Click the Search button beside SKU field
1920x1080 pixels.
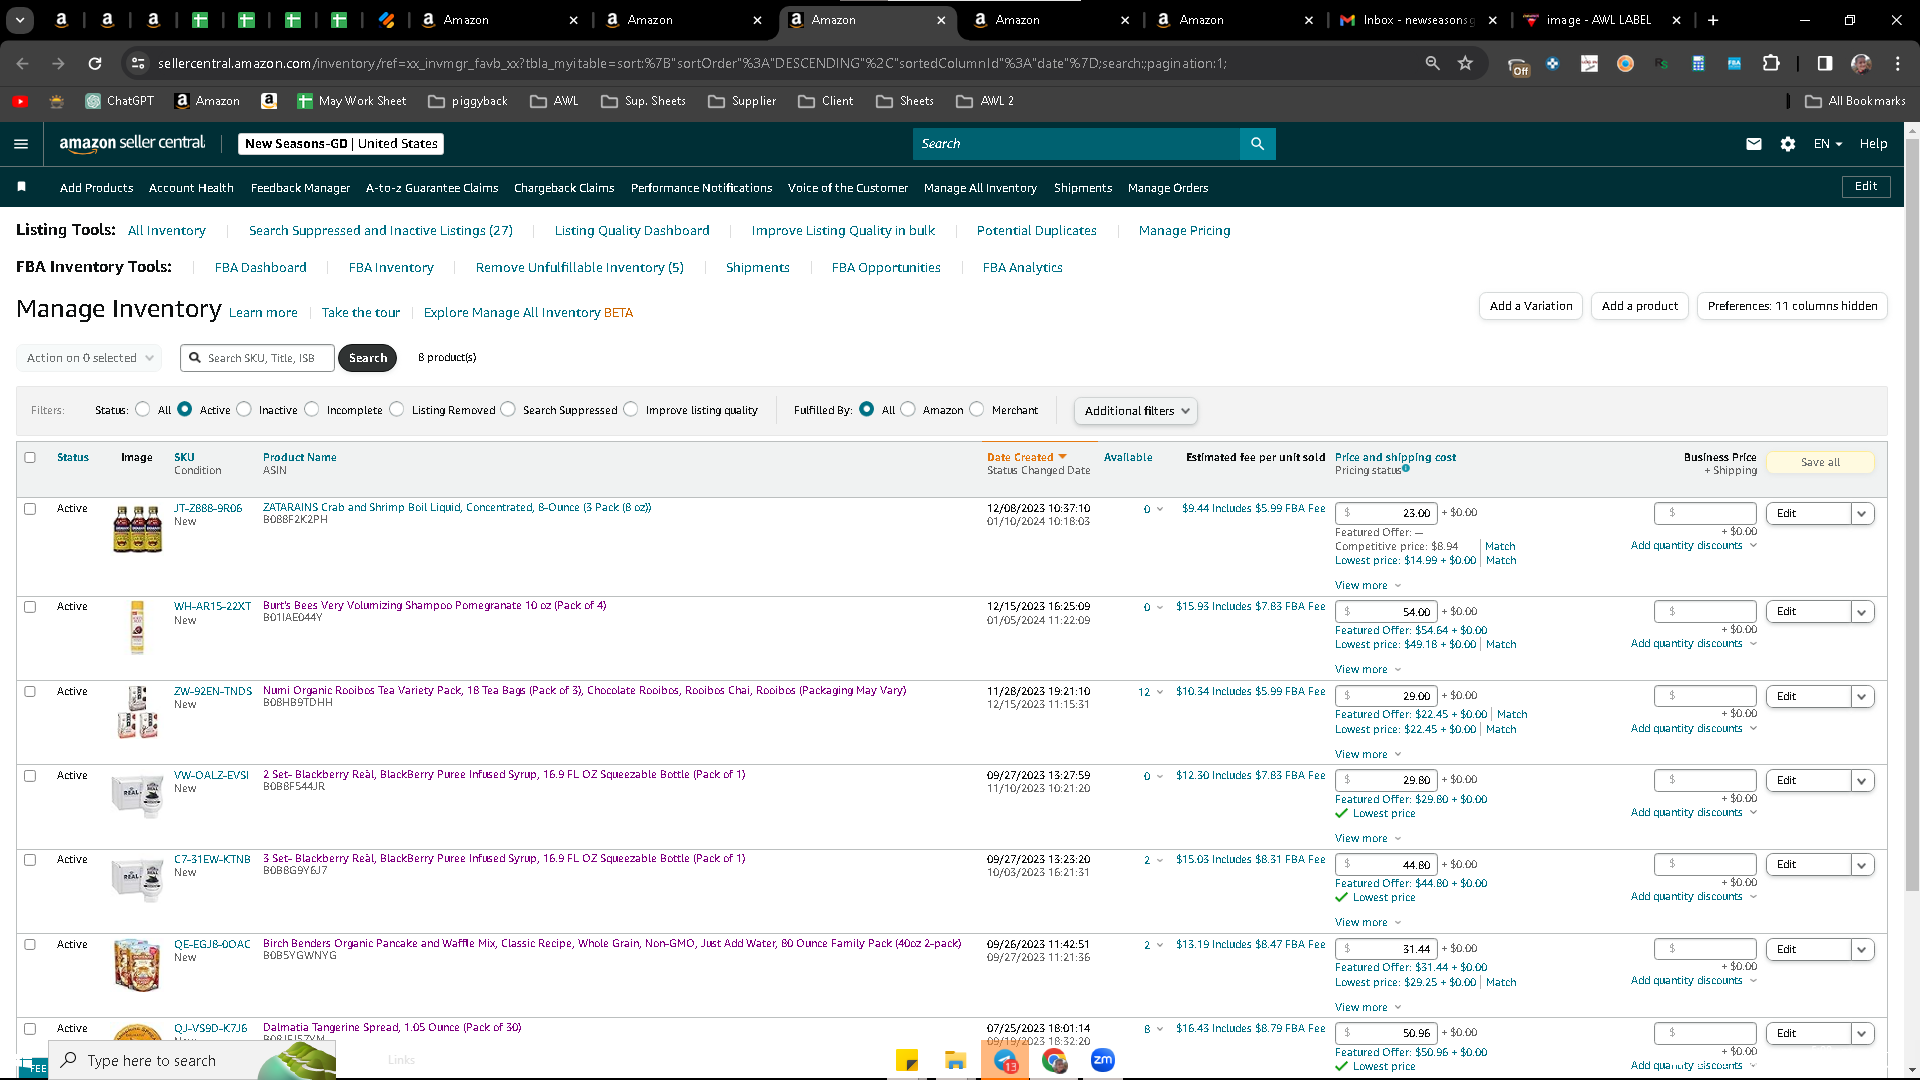(x=368, y=358)
